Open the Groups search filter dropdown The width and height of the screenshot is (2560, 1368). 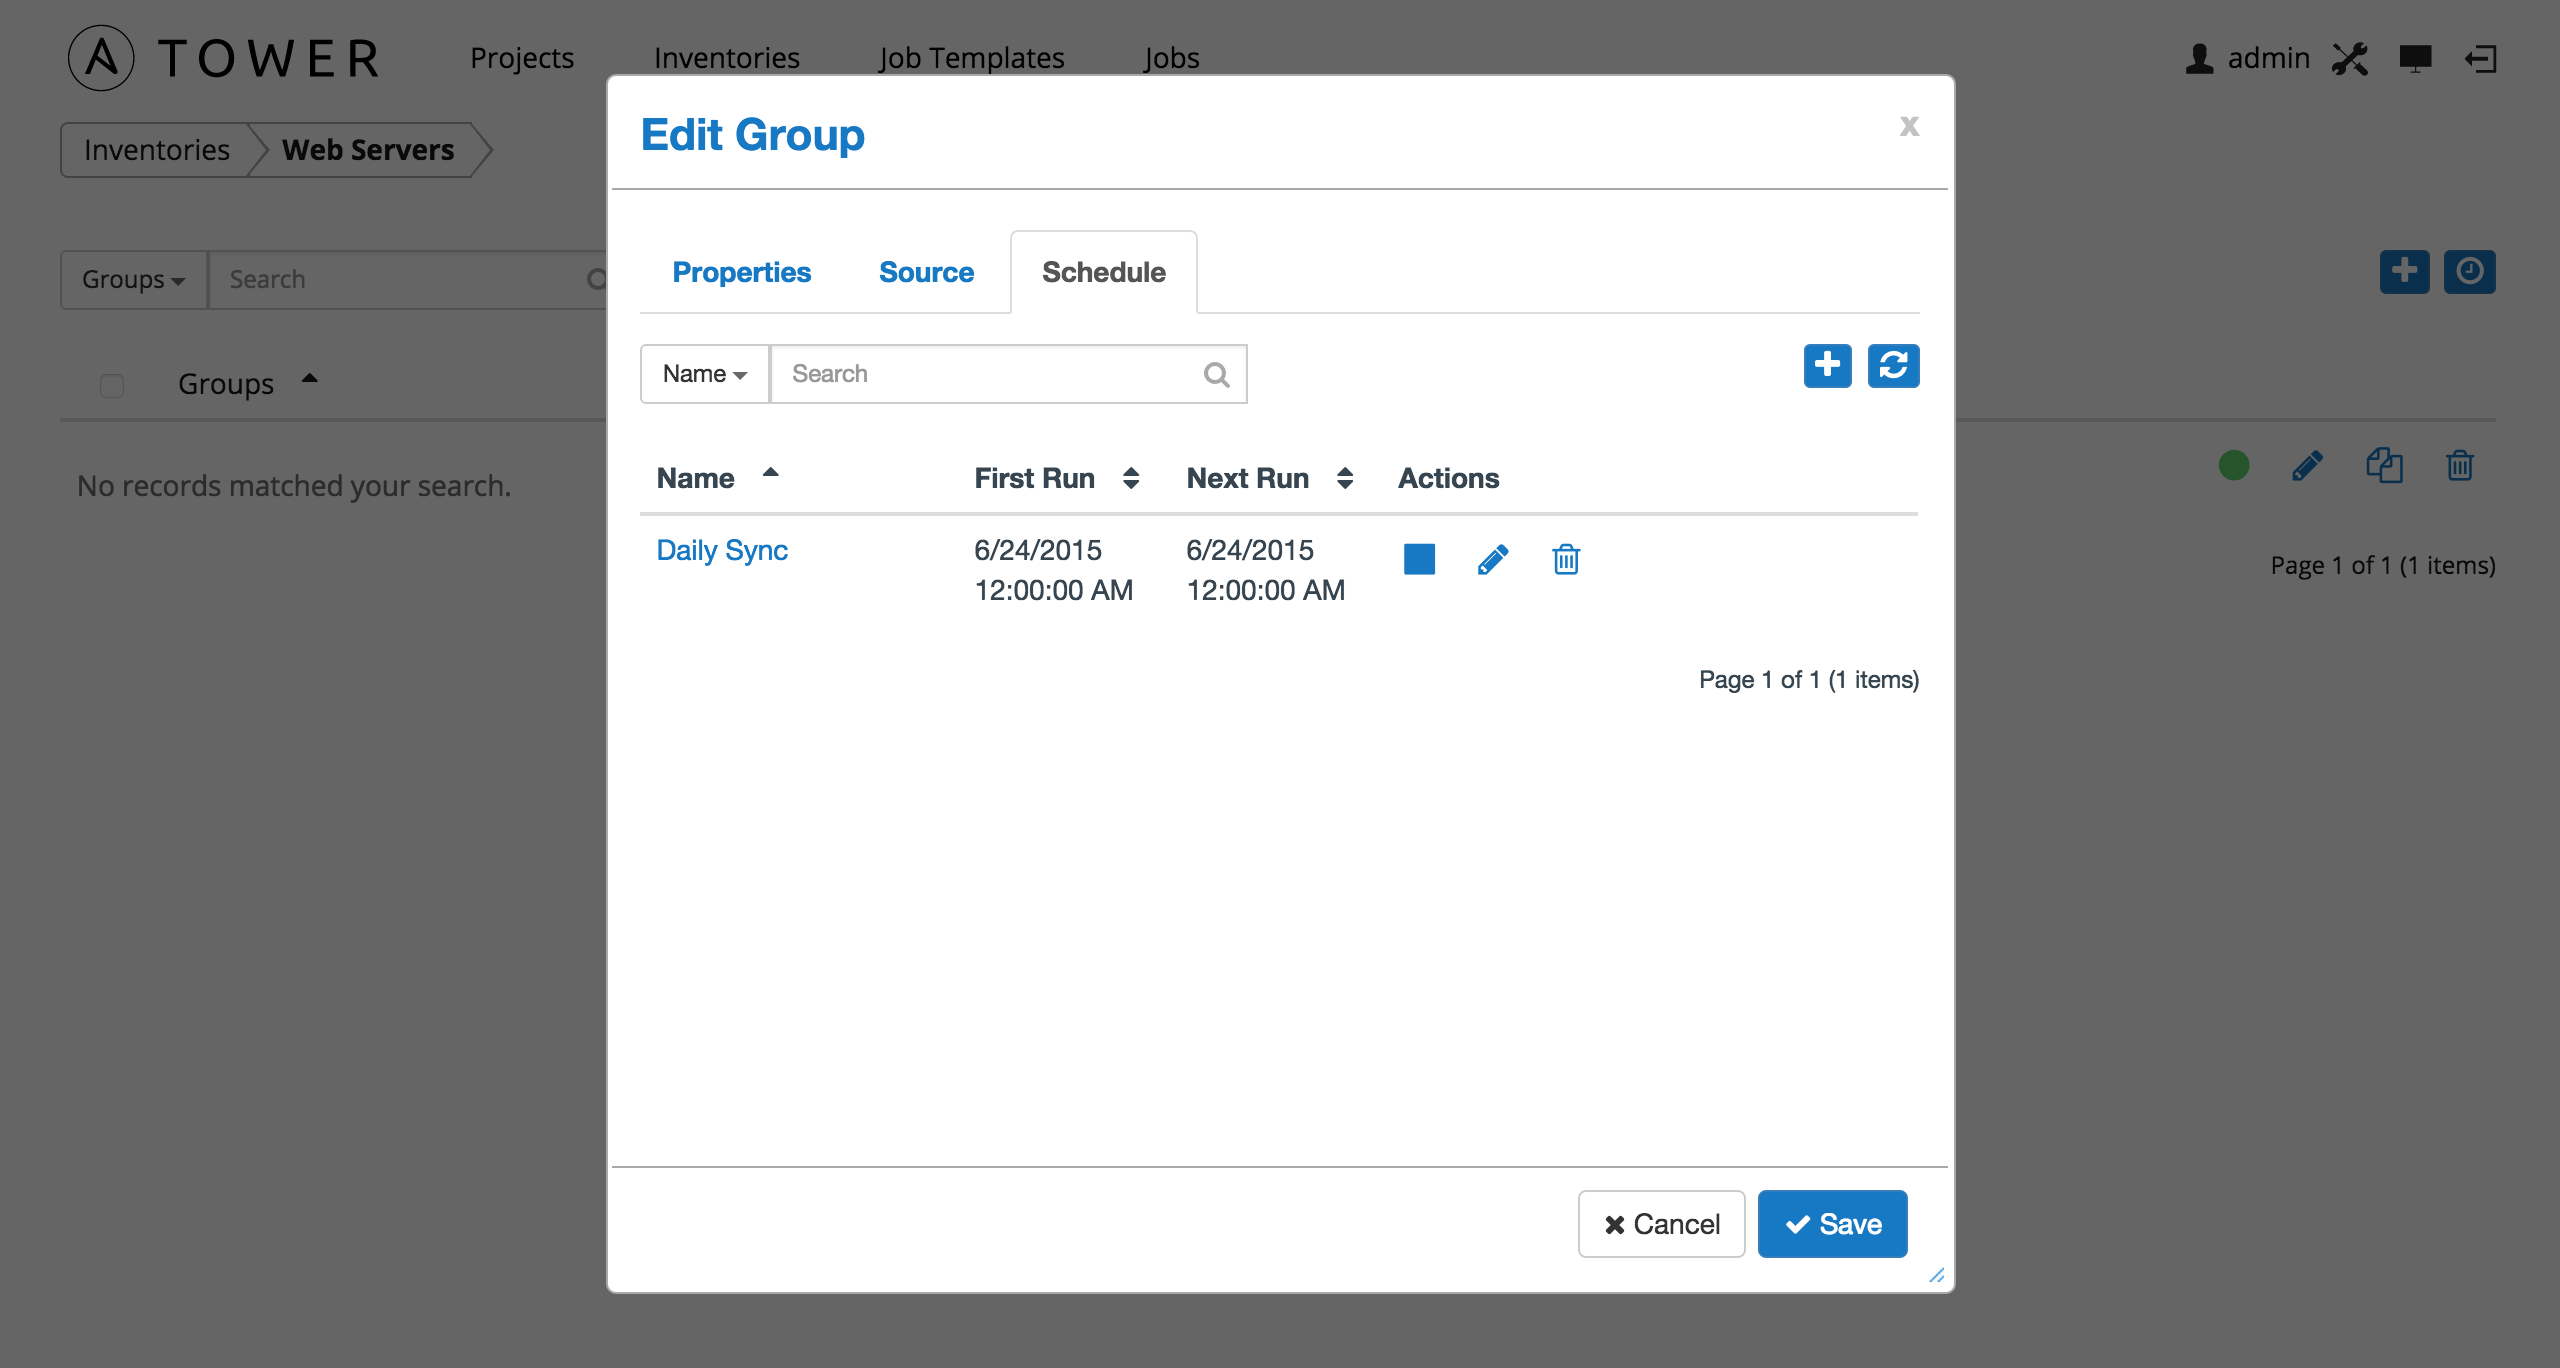134,280
